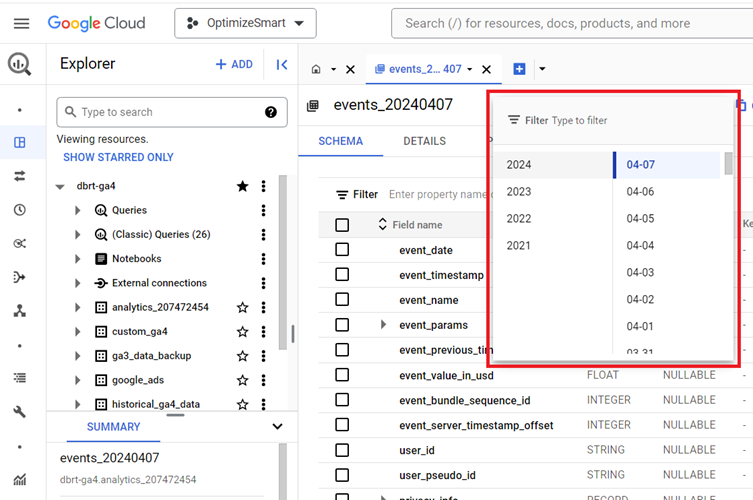Check the event_date field checkbox

(x=342, y=250)
